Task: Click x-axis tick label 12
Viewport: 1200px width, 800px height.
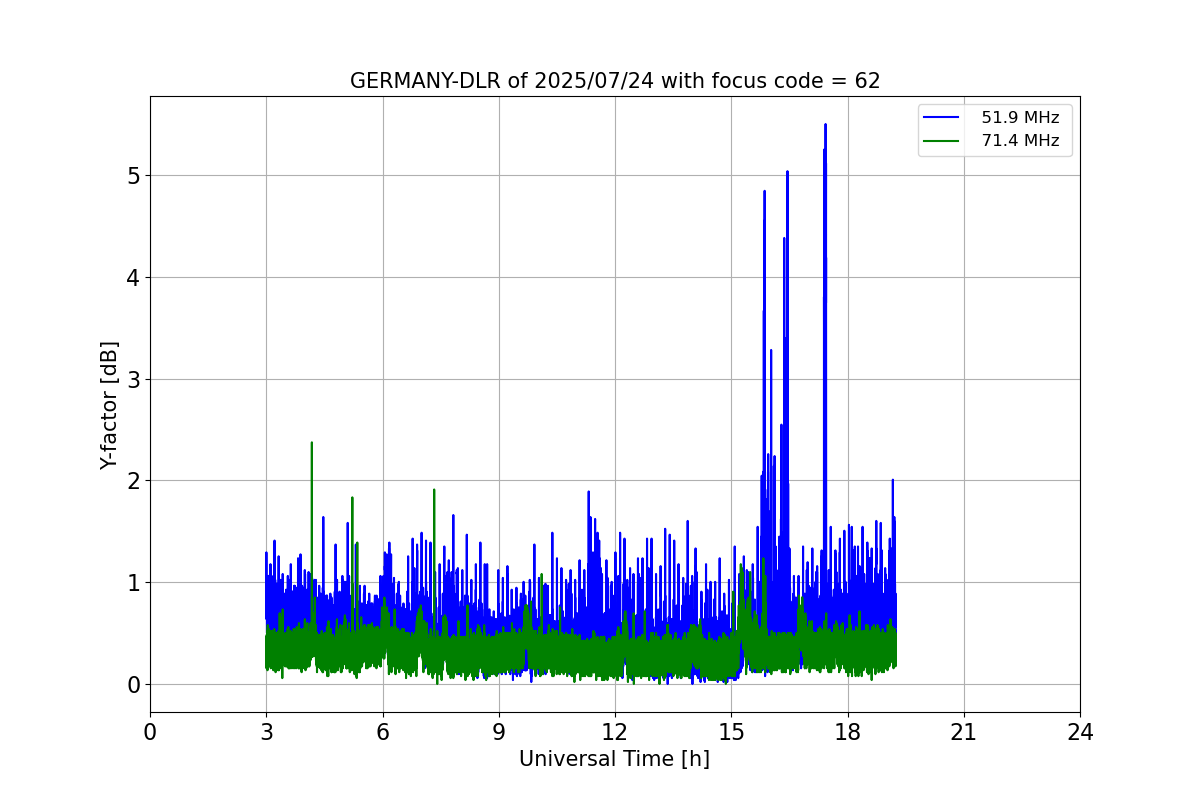Action: [x=615, y=732]
